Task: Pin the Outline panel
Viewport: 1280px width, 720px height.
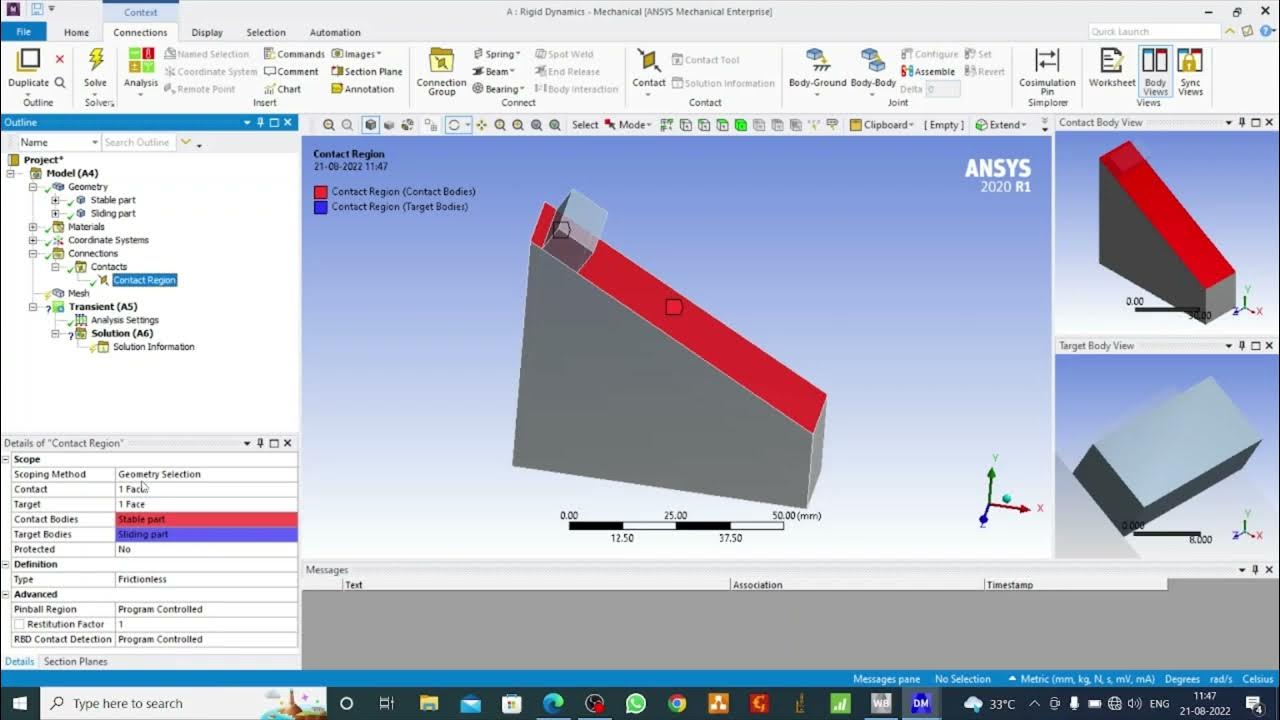Action: (260, 122)
